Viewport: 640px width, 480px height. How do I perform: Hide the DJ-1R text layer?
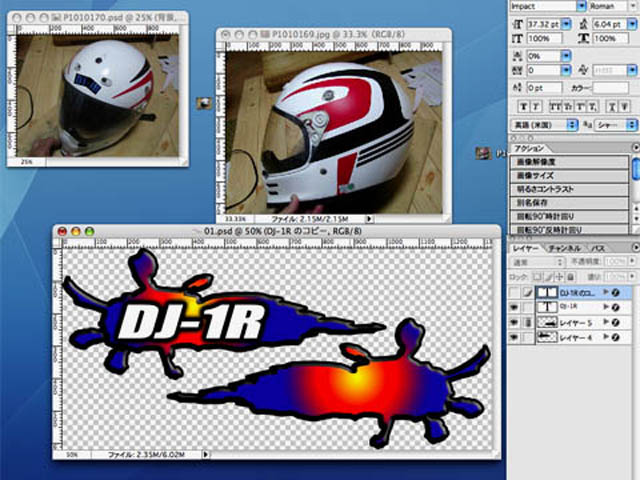coord(515,307)
